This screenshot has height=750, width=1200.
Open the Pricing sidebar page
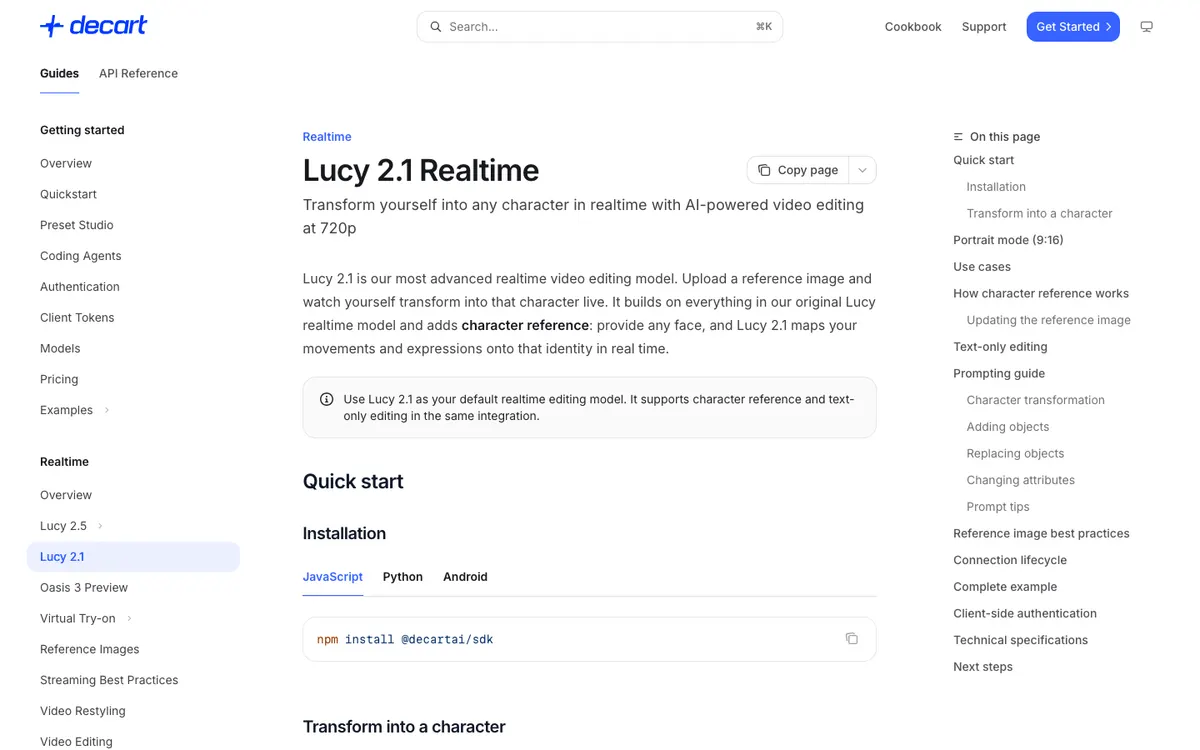pos(59,380)
